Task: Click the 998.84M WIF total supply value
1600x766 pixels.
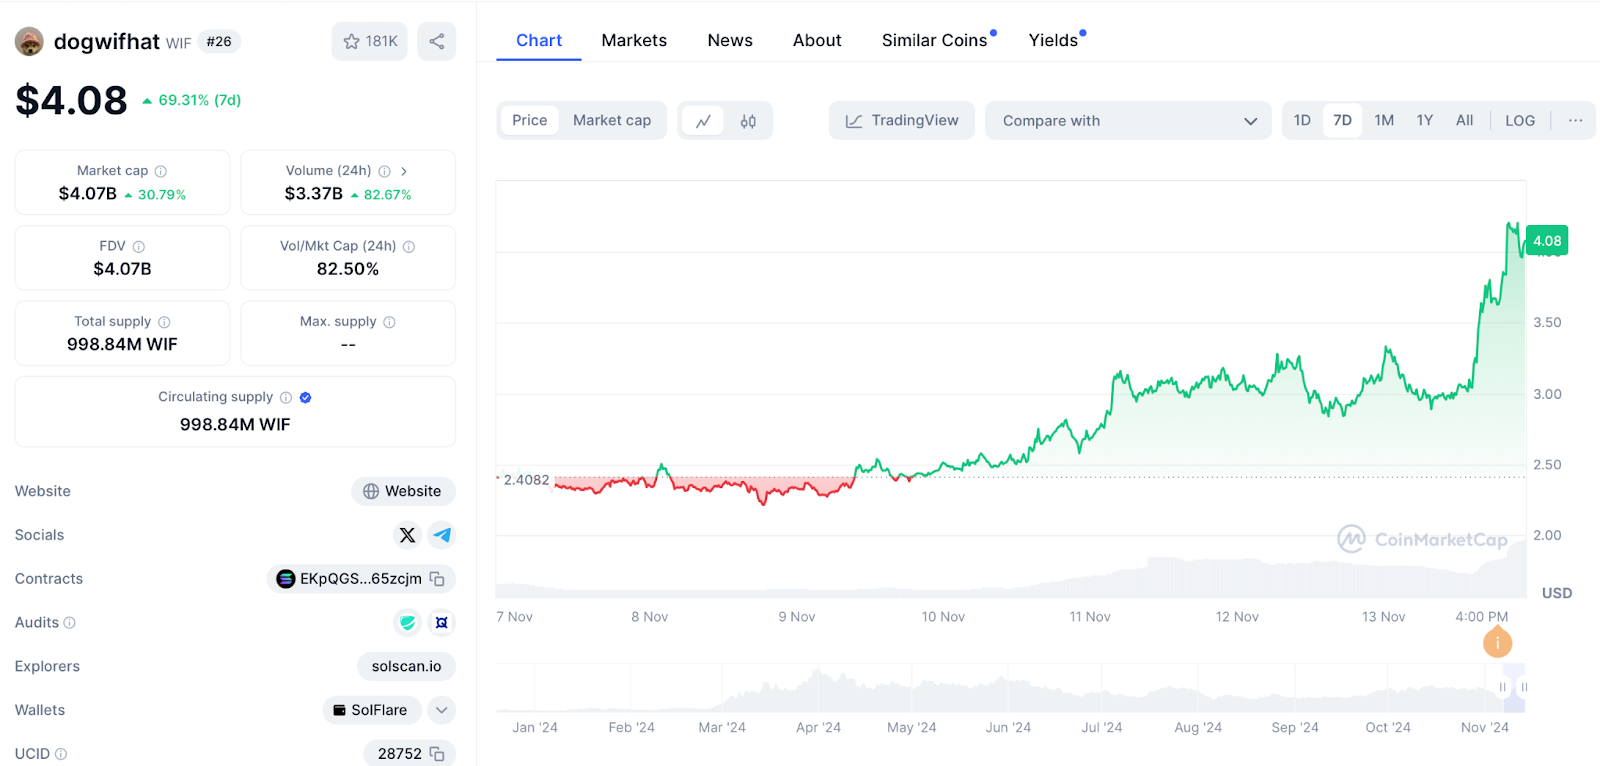Action: point(122,344)
